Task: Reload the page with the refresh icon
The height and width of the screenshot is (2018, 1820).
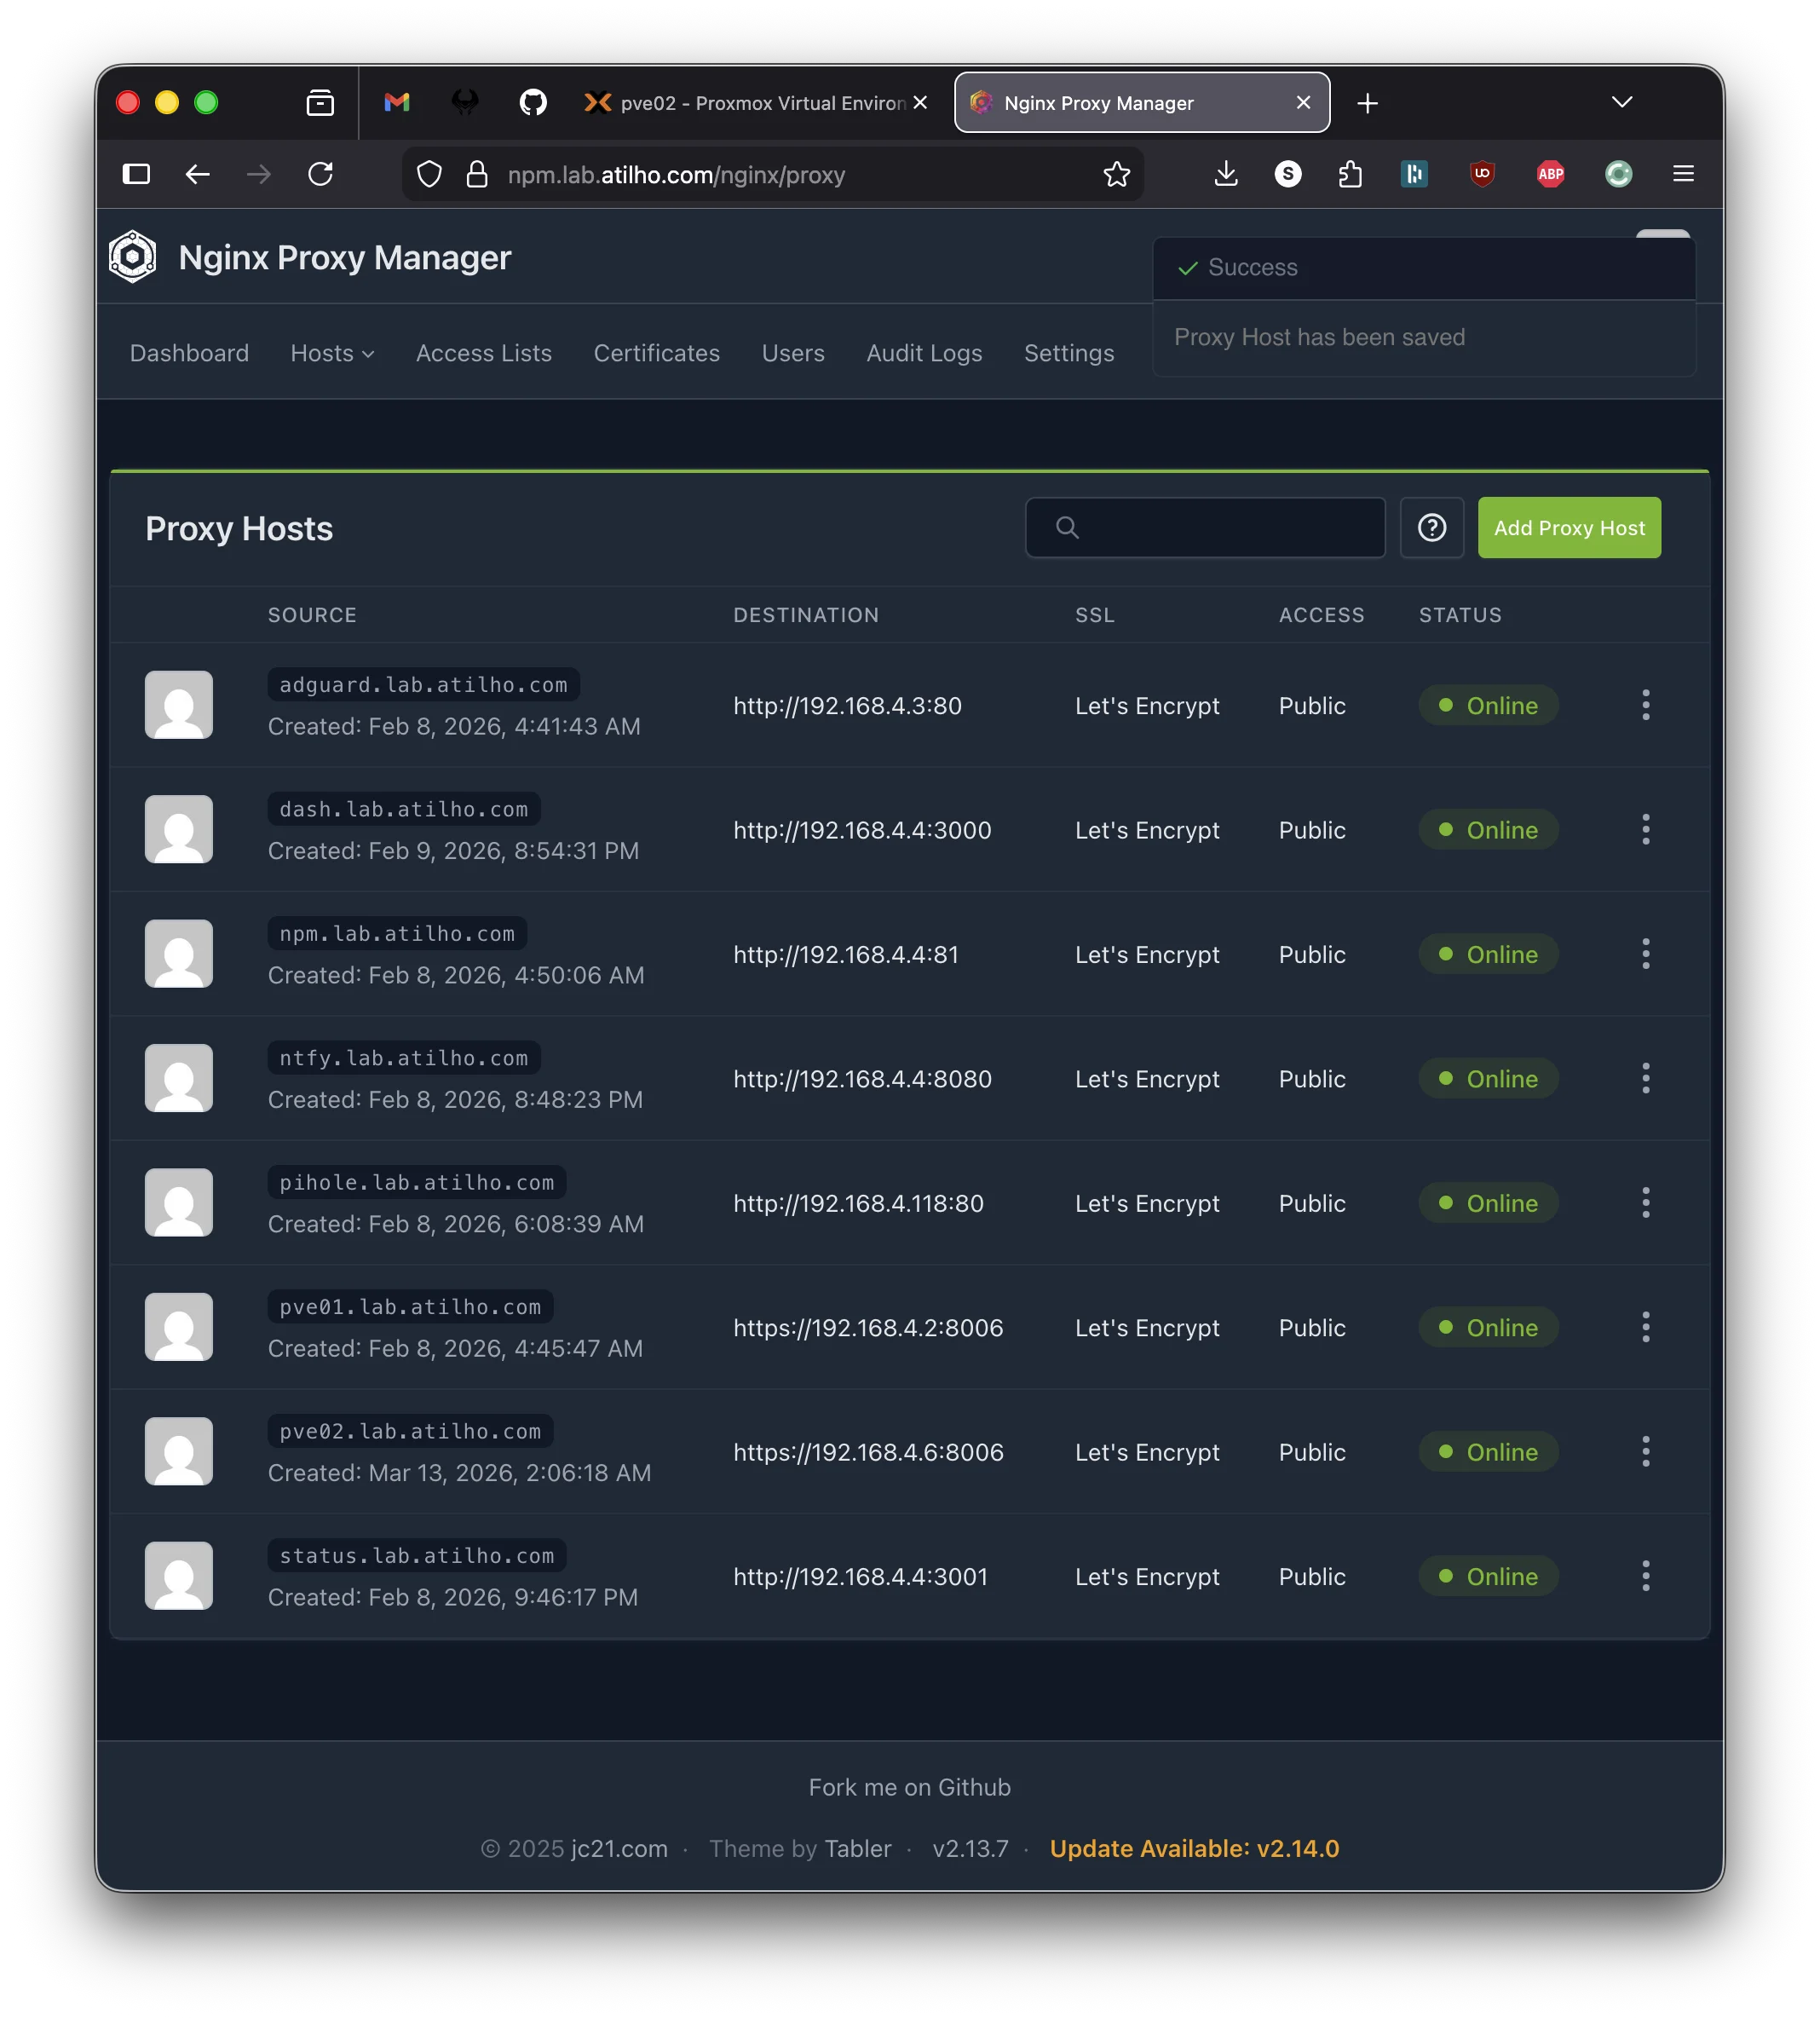Action: (321, 173)
